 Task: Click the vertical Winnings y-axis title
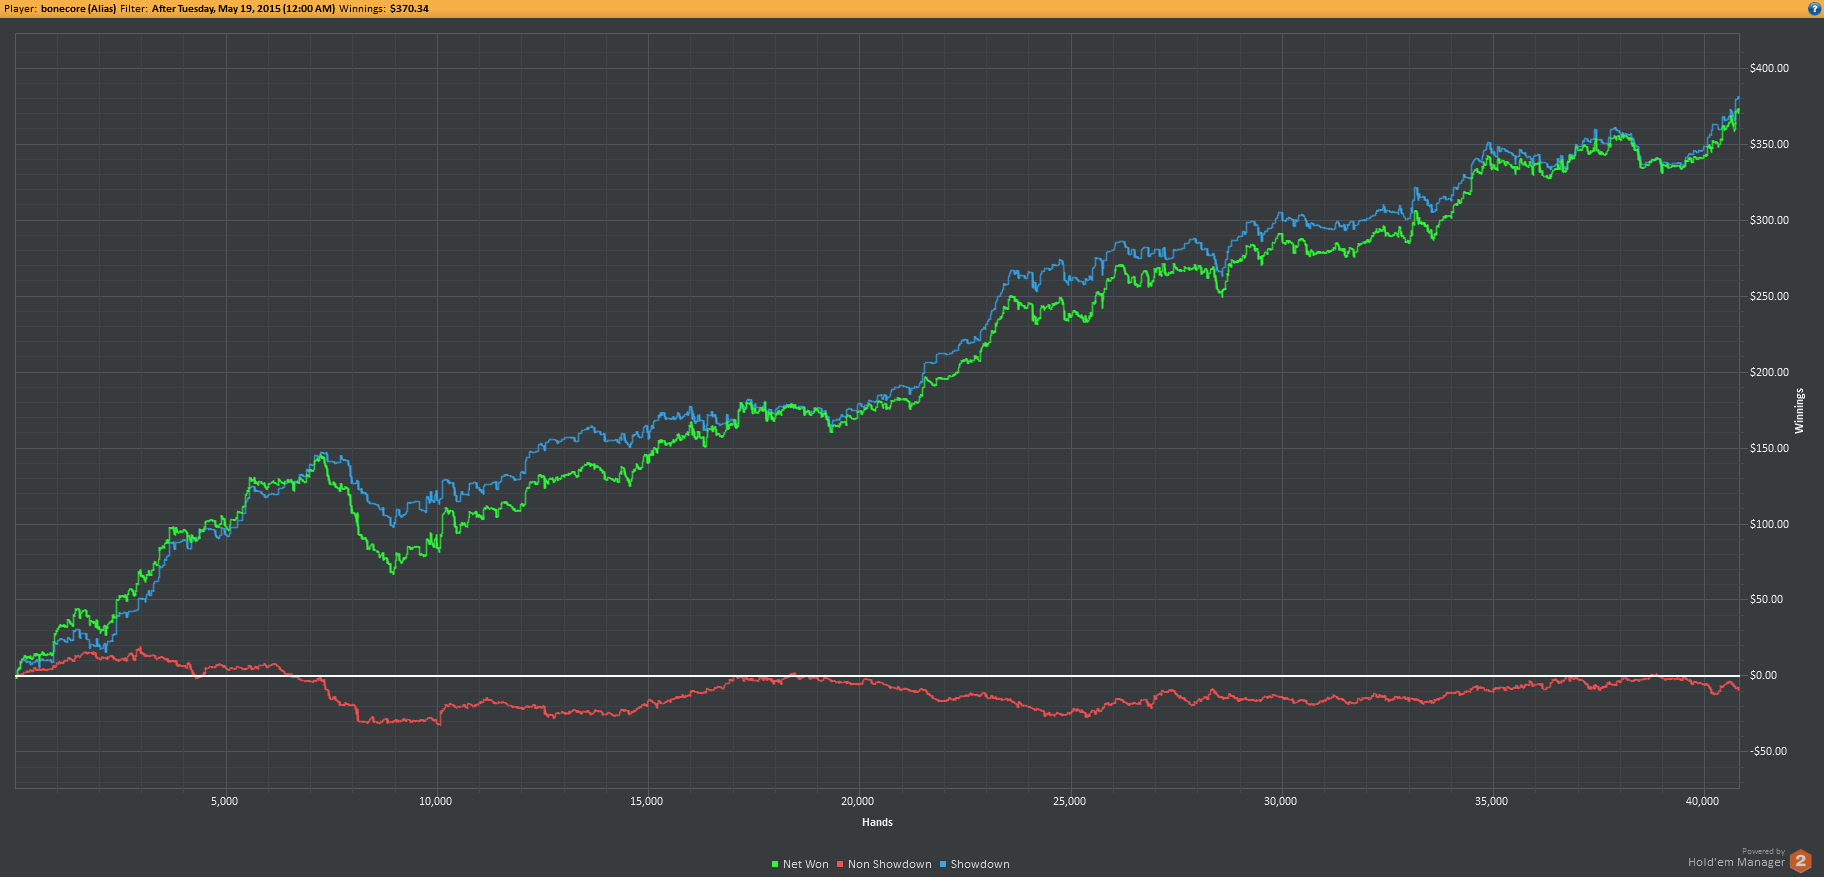tap(1799, 411)
